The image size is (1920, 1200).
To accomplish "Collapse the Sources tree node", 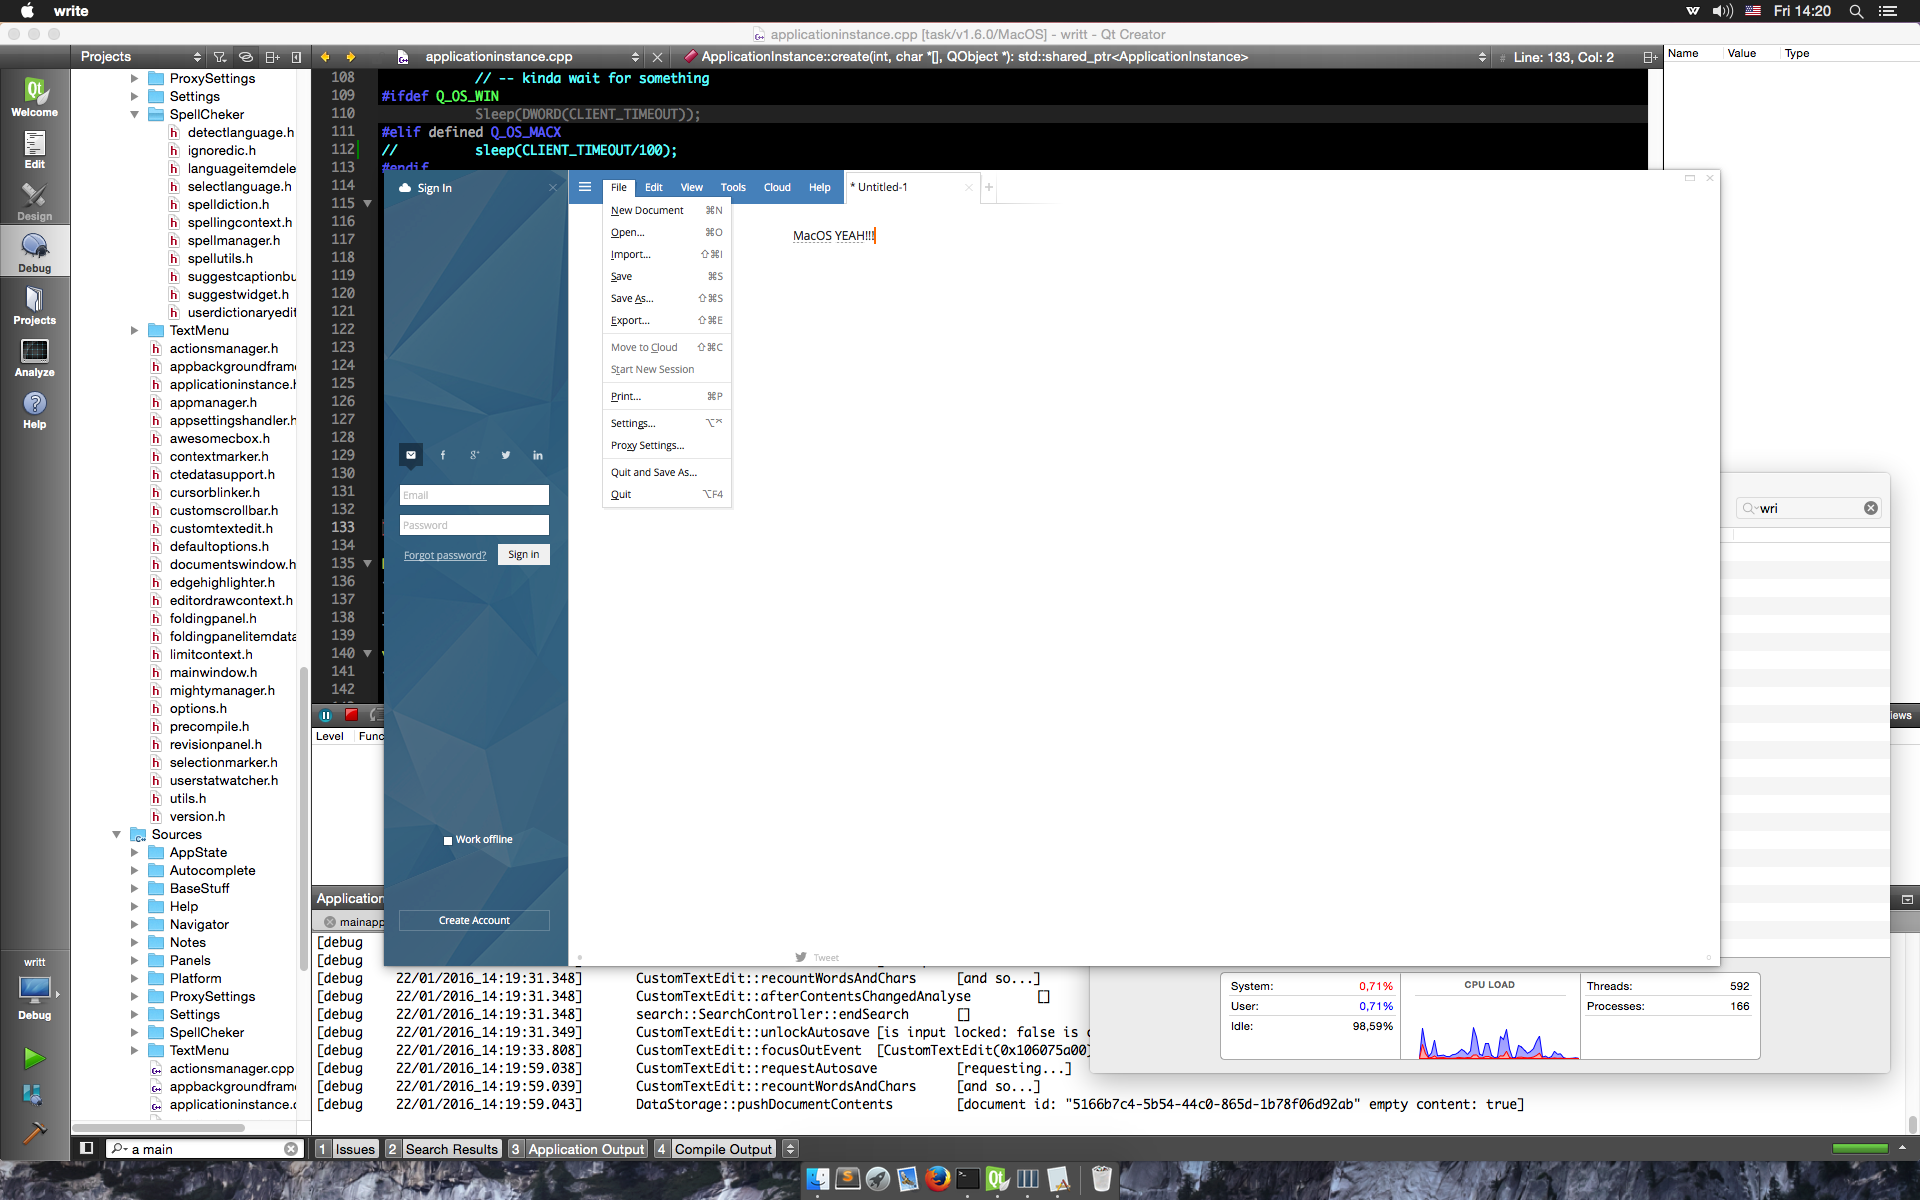I will (117, 834).
